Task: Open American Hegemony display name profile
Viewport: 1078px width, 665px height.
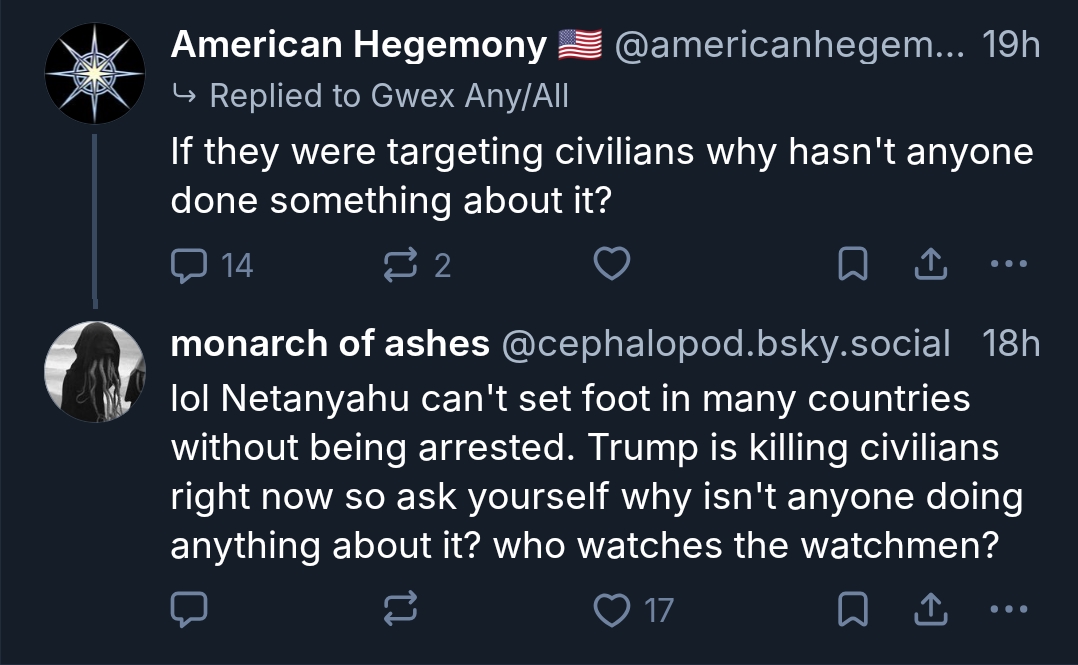Action: 358,45
